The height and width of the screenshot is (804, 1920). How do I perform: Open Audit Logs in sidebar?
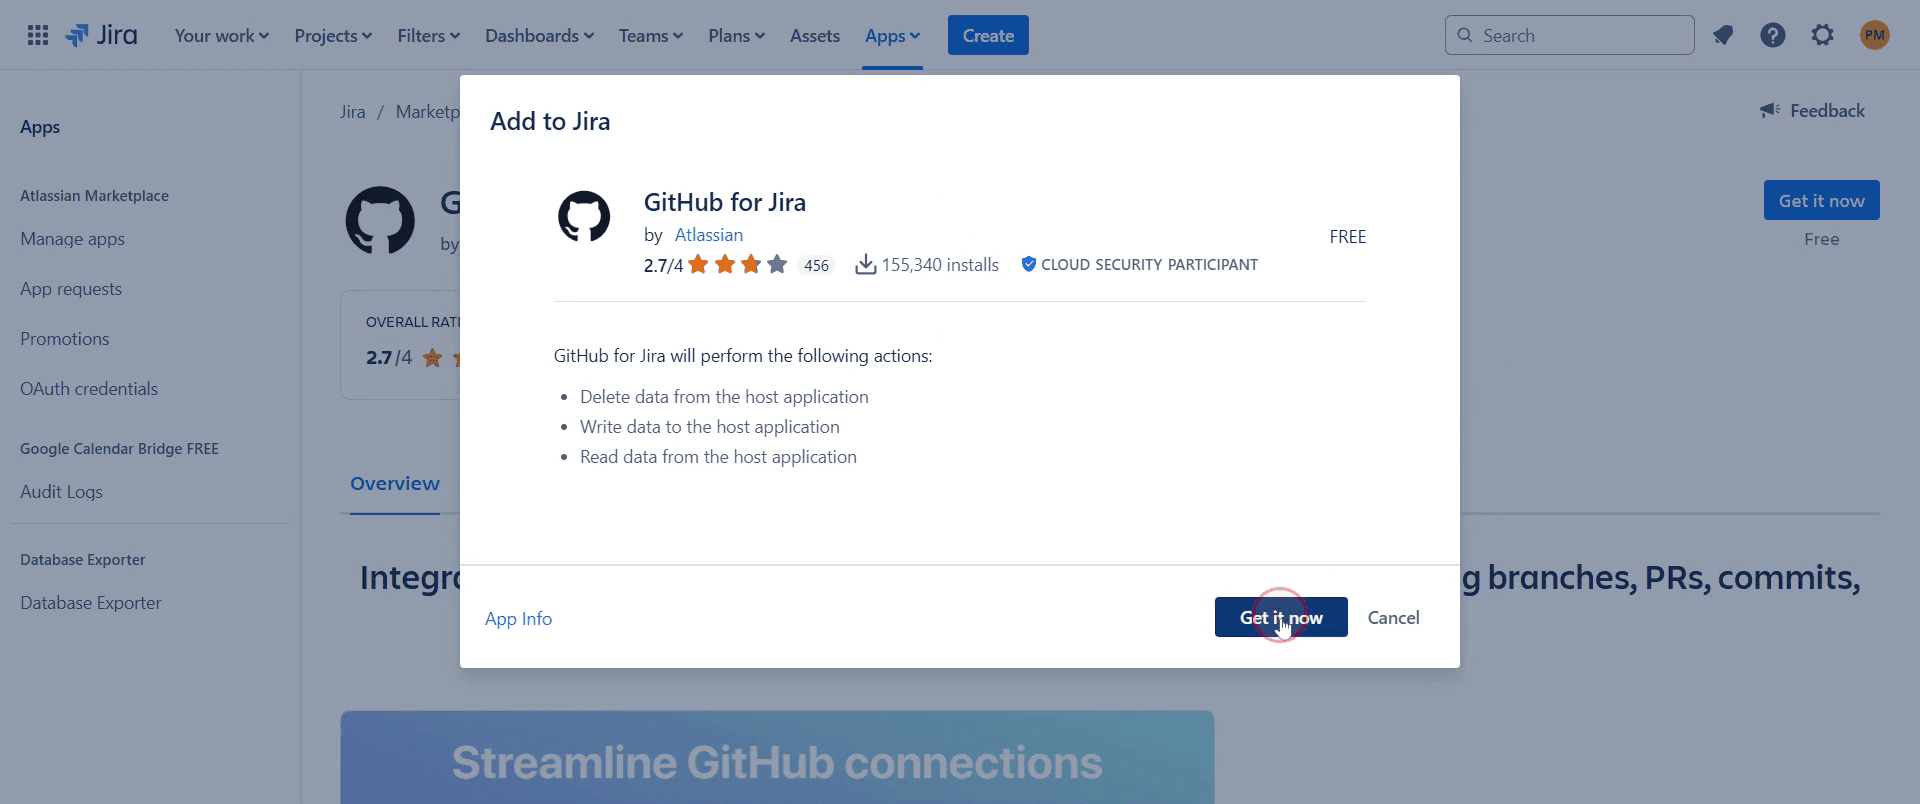61,491
